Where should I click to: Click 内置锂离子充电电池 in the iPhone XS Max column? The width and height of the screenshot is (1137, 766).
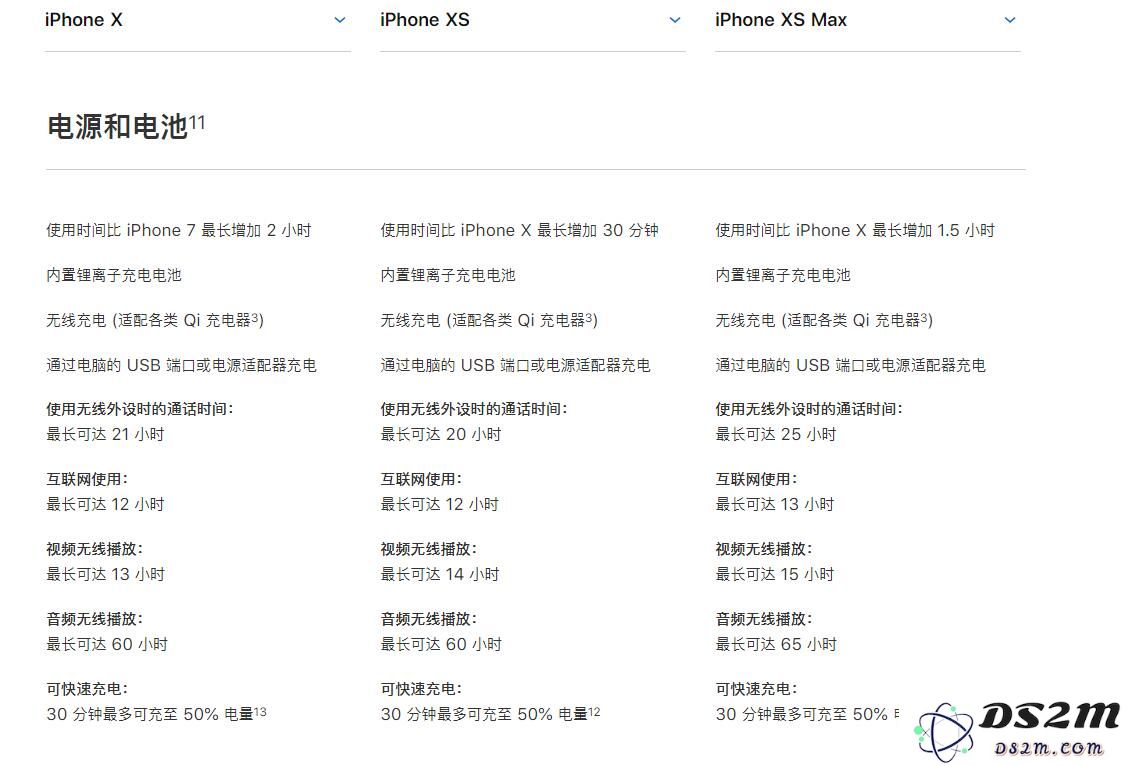(783, 276)
